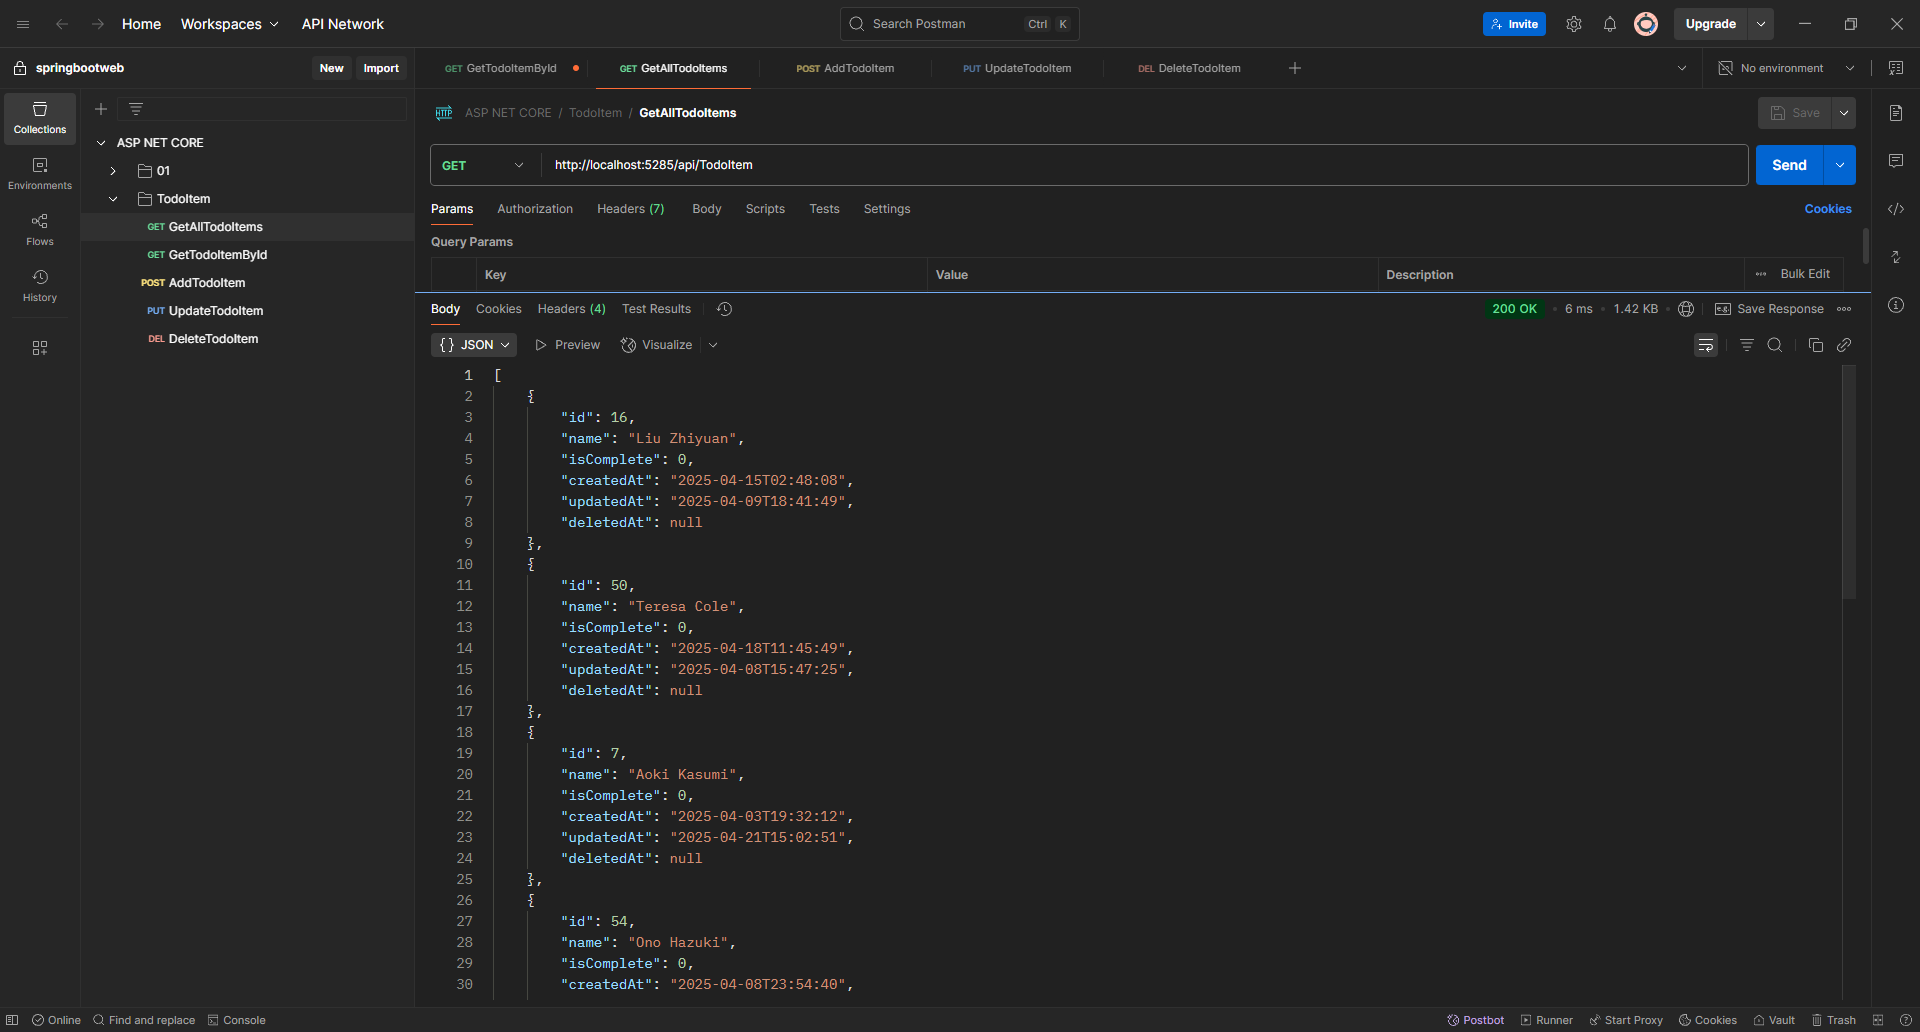The image size is (1920, 1032).
Task: Click the notifications bell icon
Action: pyautogui.click(x=1609, y=24)
